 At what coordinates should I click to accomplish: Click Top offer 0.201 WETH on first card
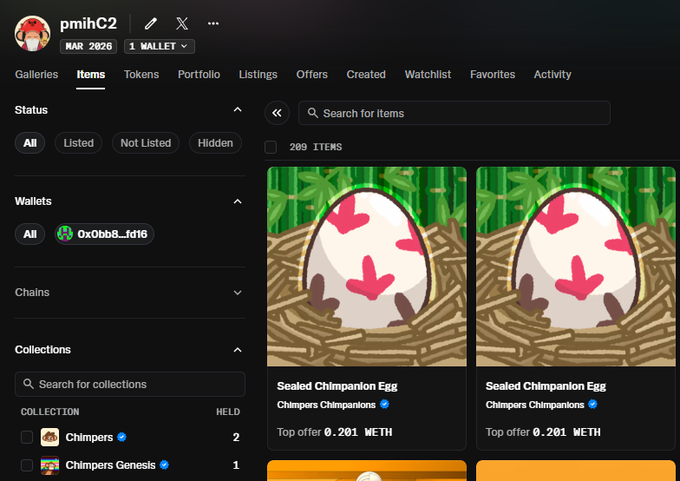coord(334,432)
